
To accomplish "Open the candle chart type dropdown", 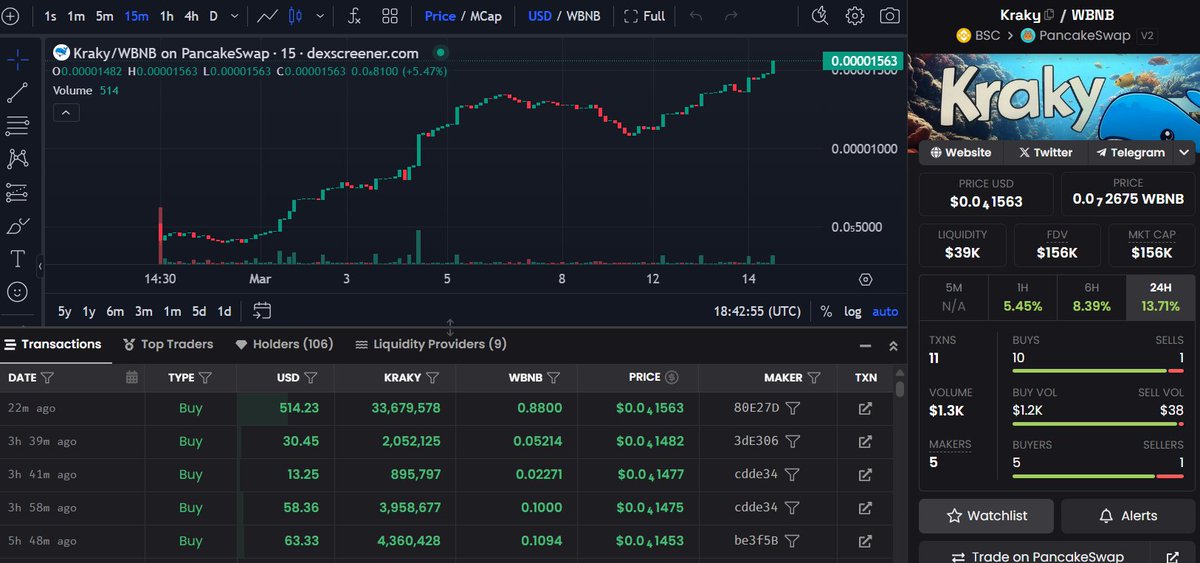I will pos(320,16).
